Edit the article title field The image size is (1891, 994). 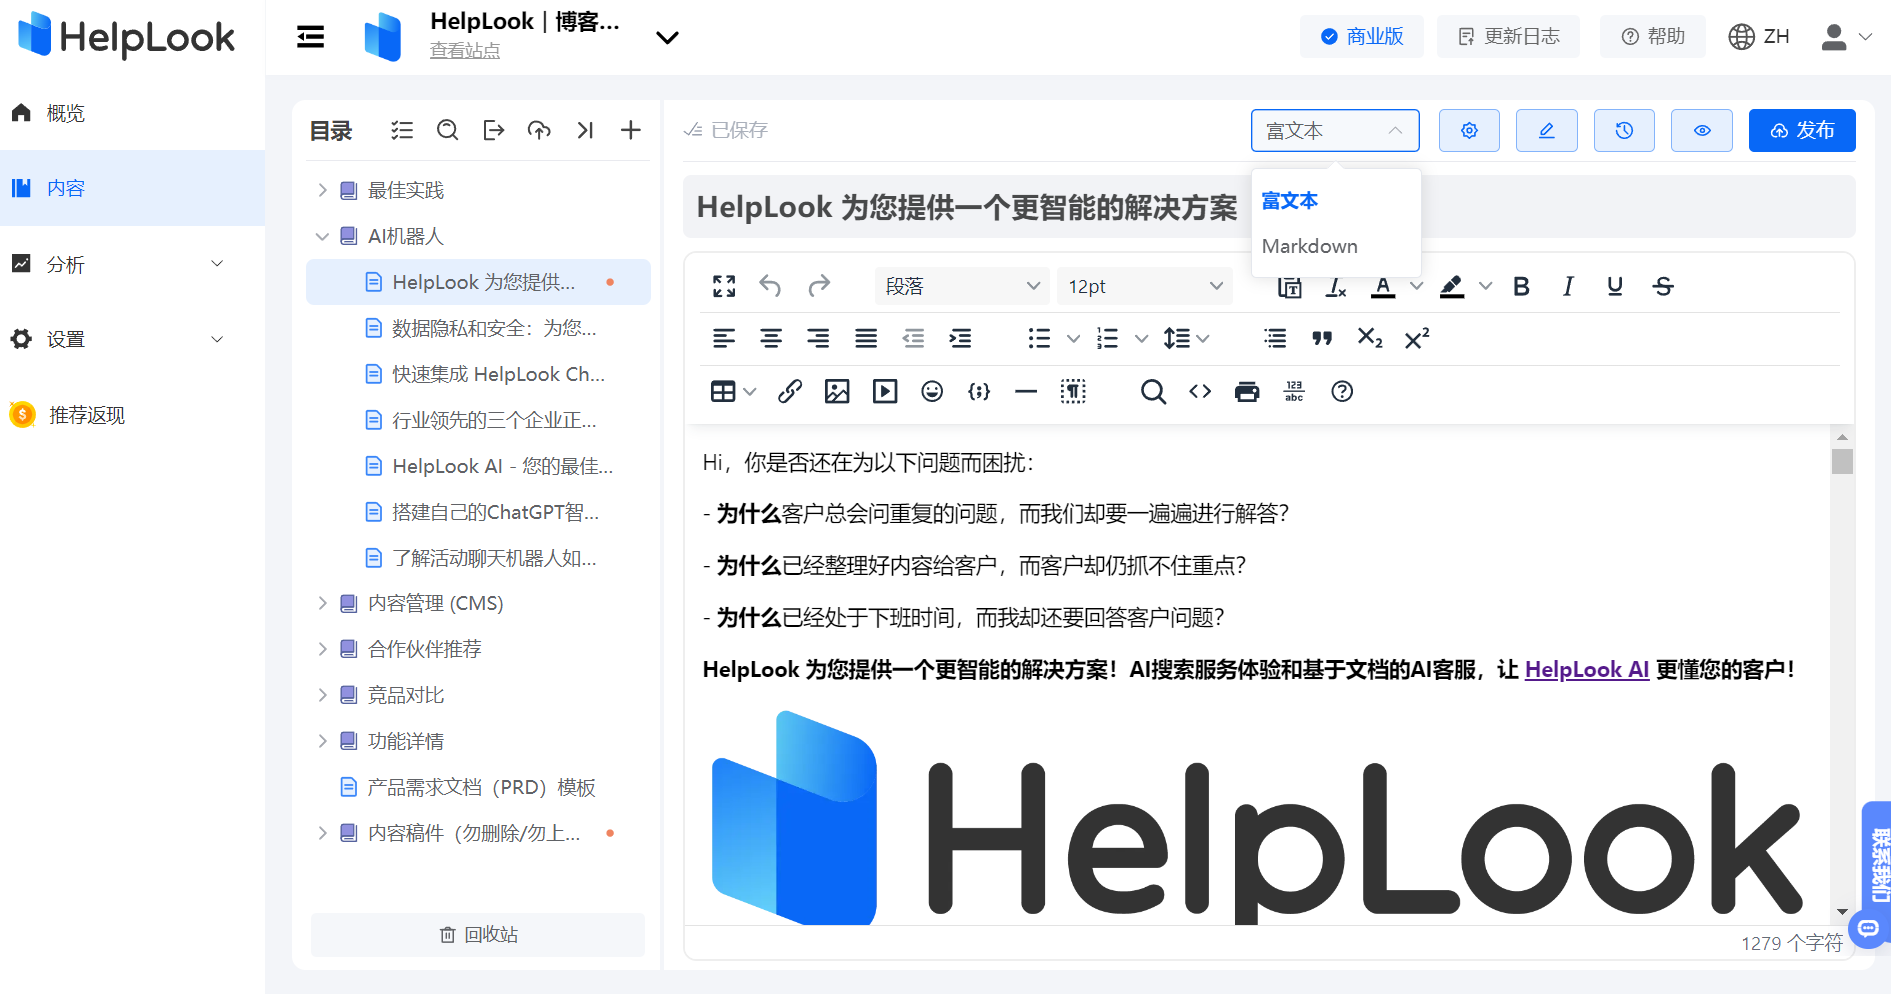point(1269,207)
